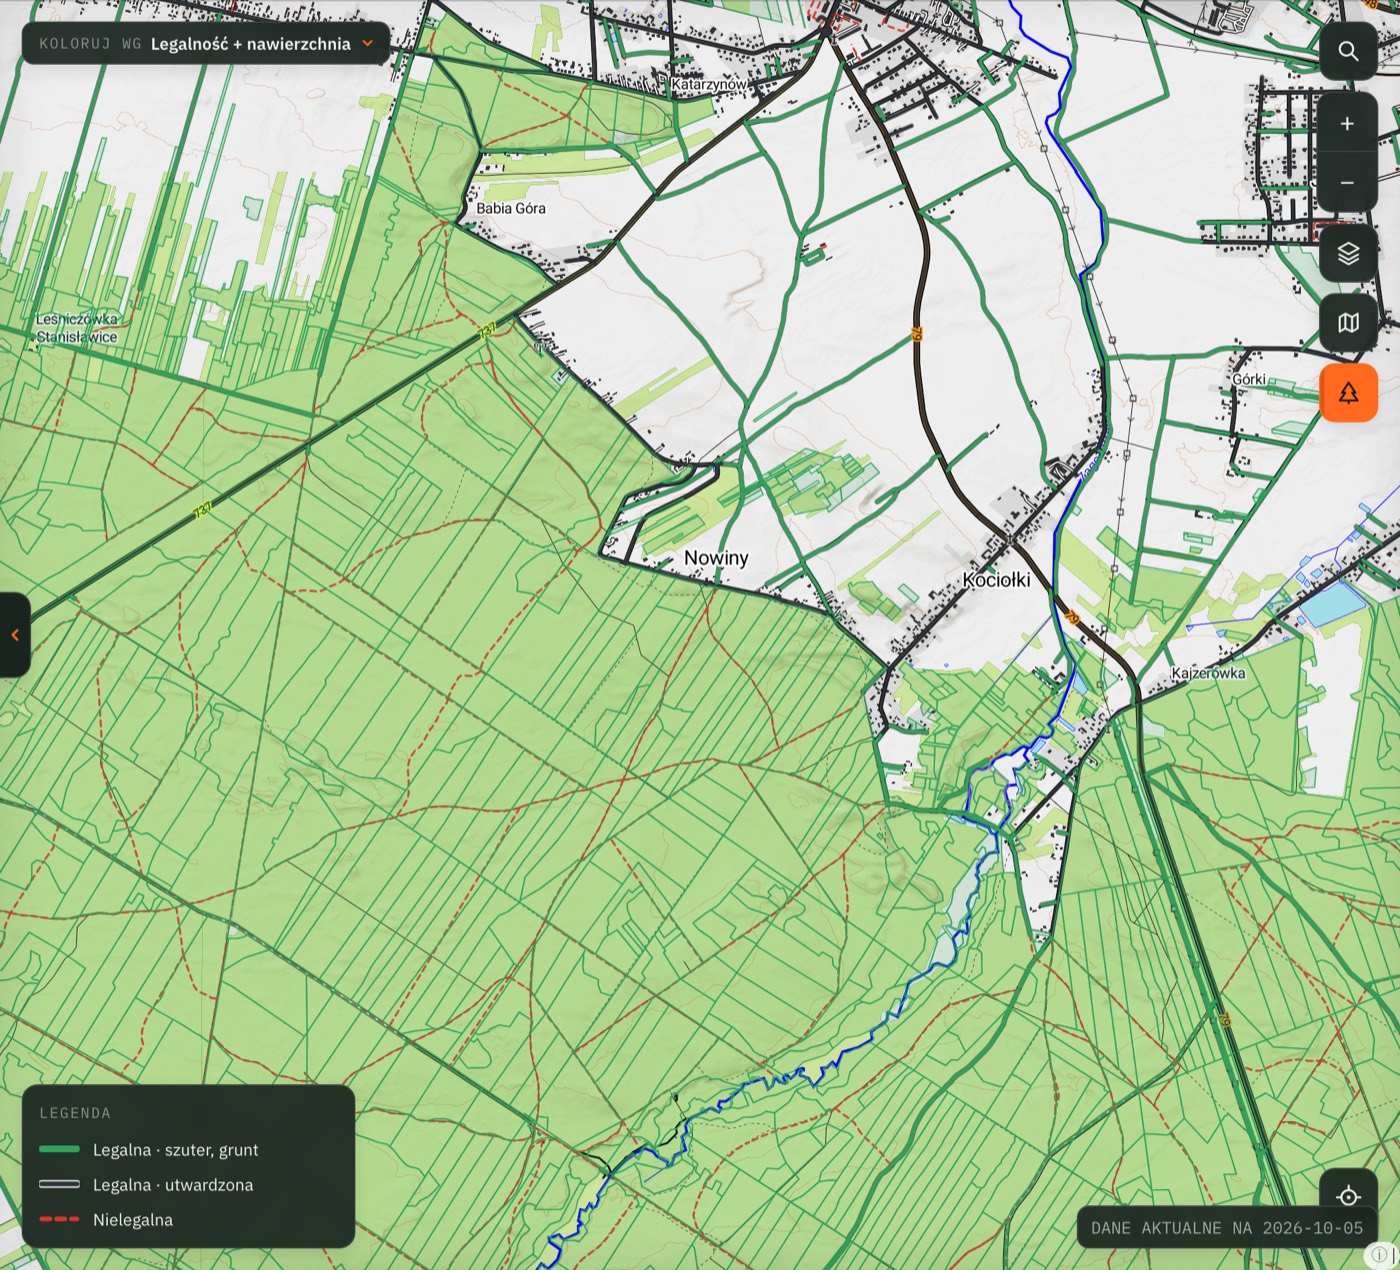Click road 79 shield north of Kociołki
Viewport: 1400px width, 1270px height.
point(916,335)
